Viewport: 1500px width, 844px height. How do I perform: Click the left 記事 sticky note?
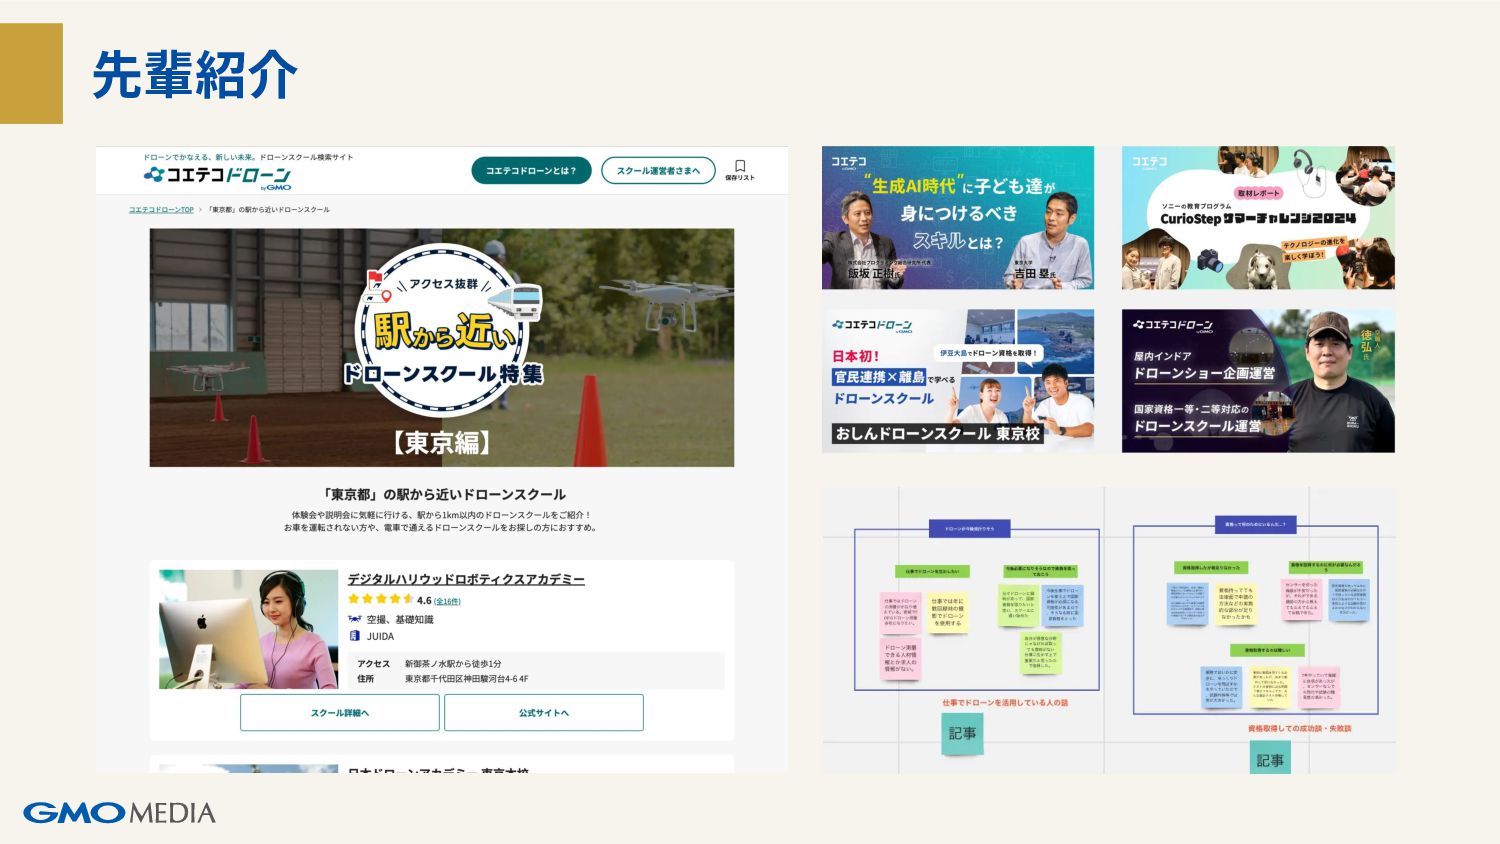coord(962,734)
